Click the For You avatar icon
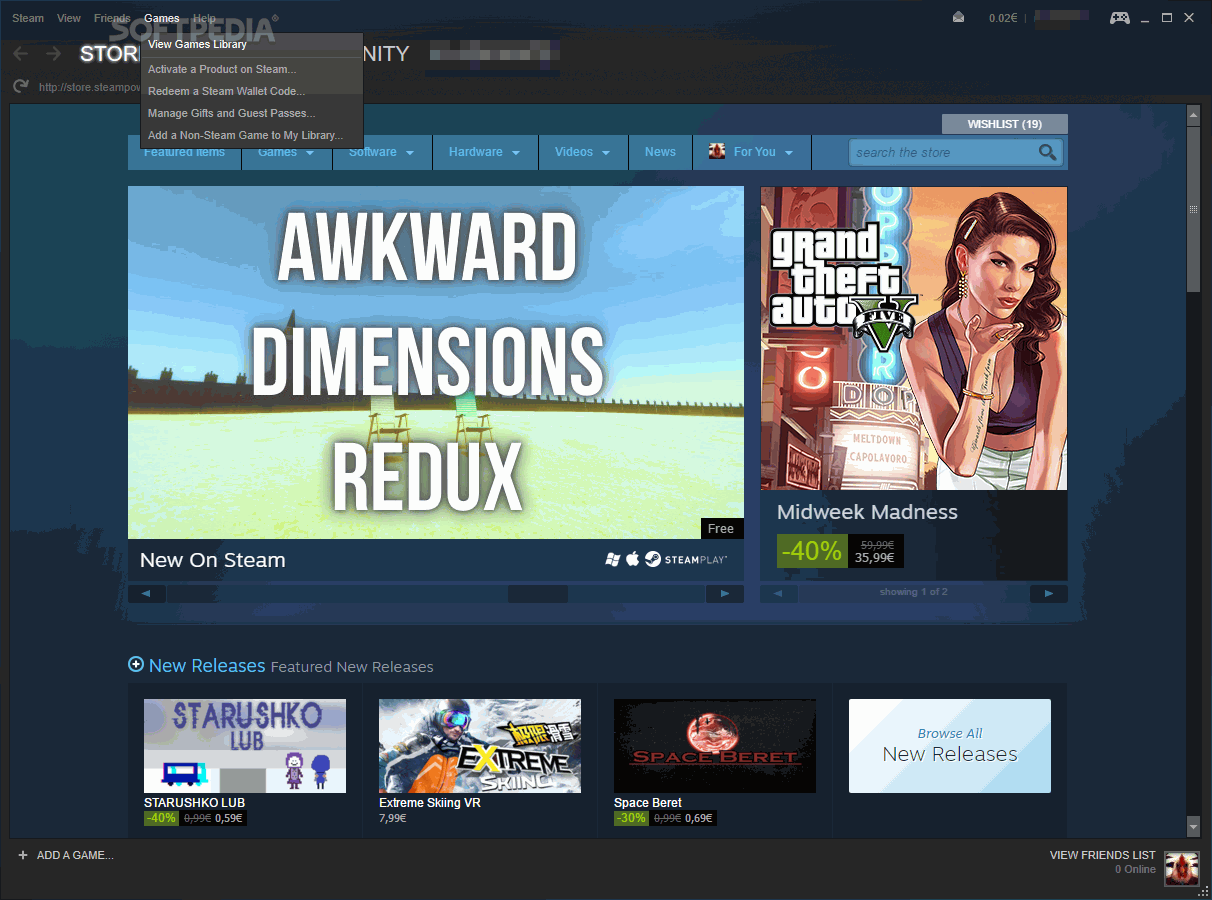This screenshot has width=1212, height=900. (x=717, y=152)
